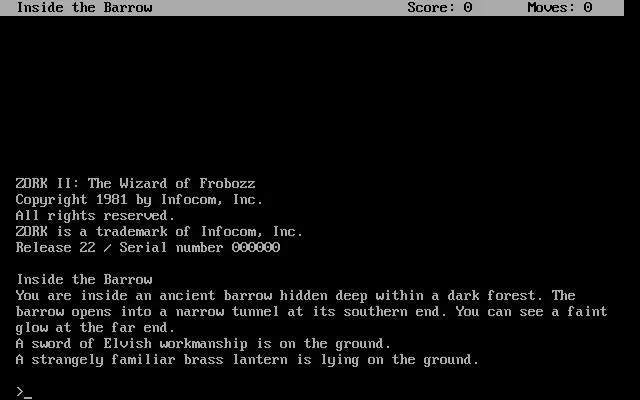The width and height of the screenshot is (640, 400).
Task: Click the Score: 0 indicator
Action: [x=440, y=7]
